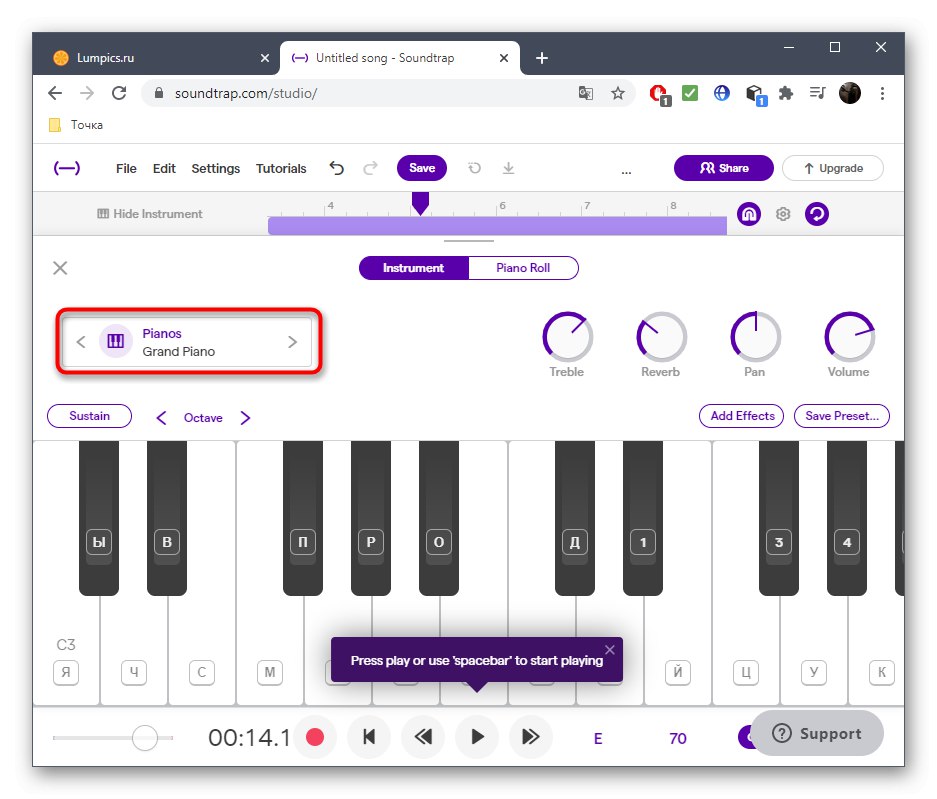Screen dimensions: 937x799
Task: Select next instrument preset arrow
Action: coord(292,342)
